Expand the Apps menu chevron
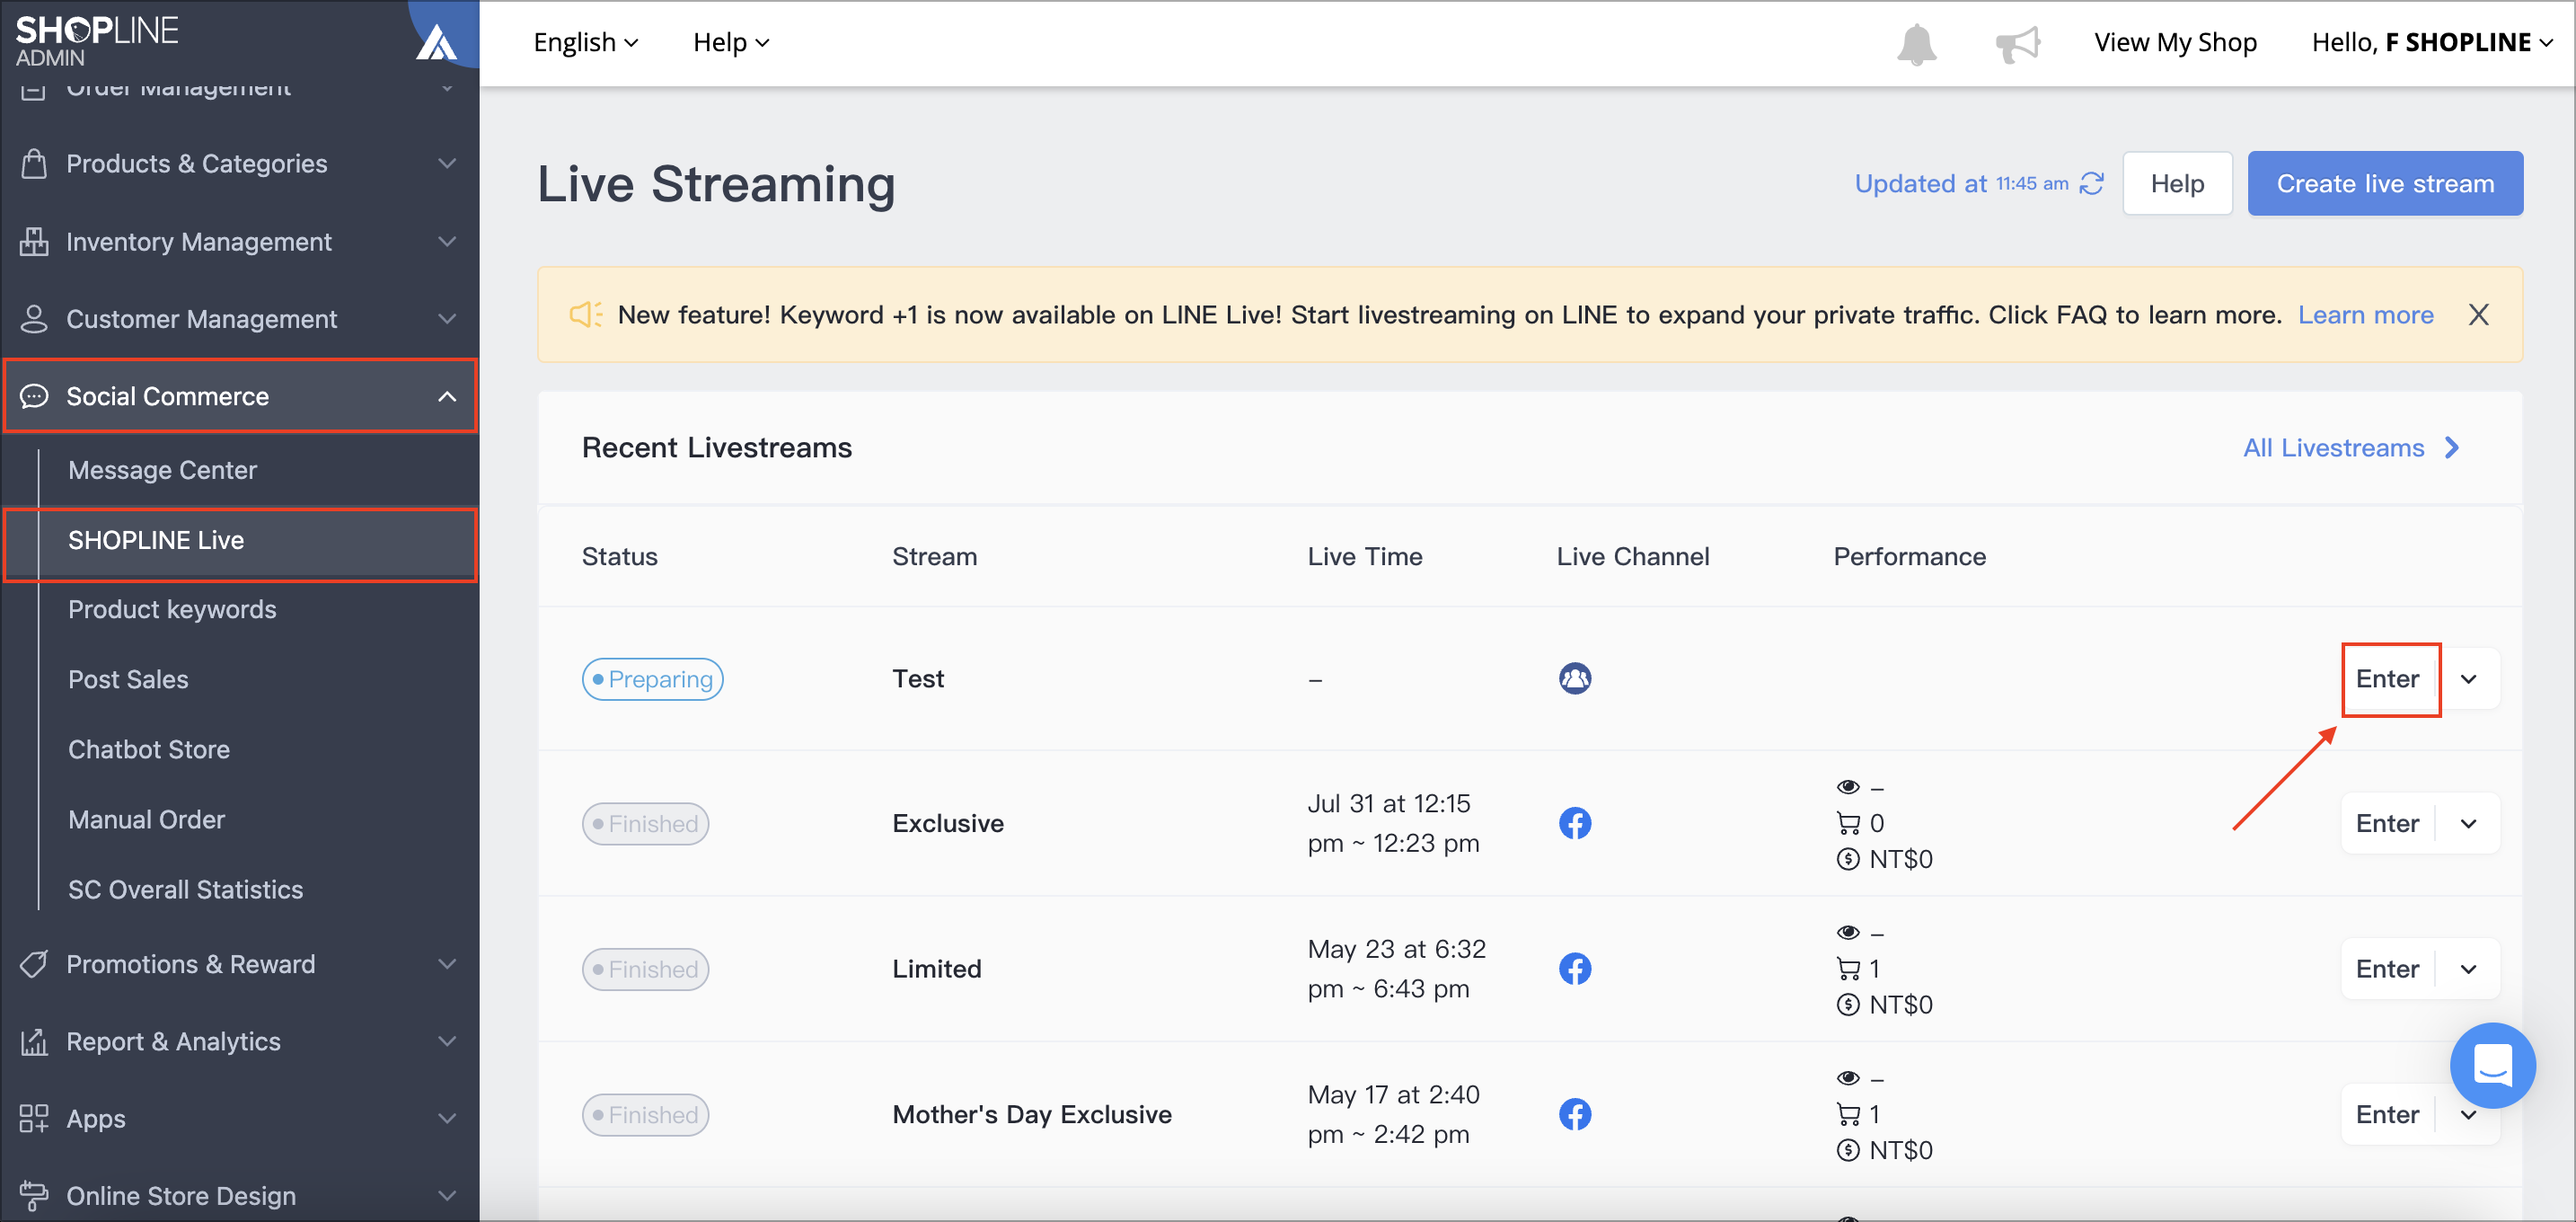The height and width of the screenshot is (1222, 2576). point(447,1119)
